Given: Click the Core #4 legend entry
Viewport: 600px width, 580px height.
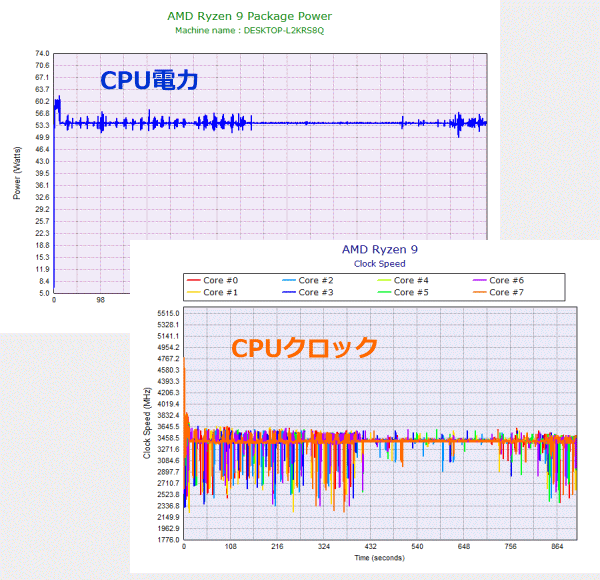Looking at the screenshot, I should 403,280.
